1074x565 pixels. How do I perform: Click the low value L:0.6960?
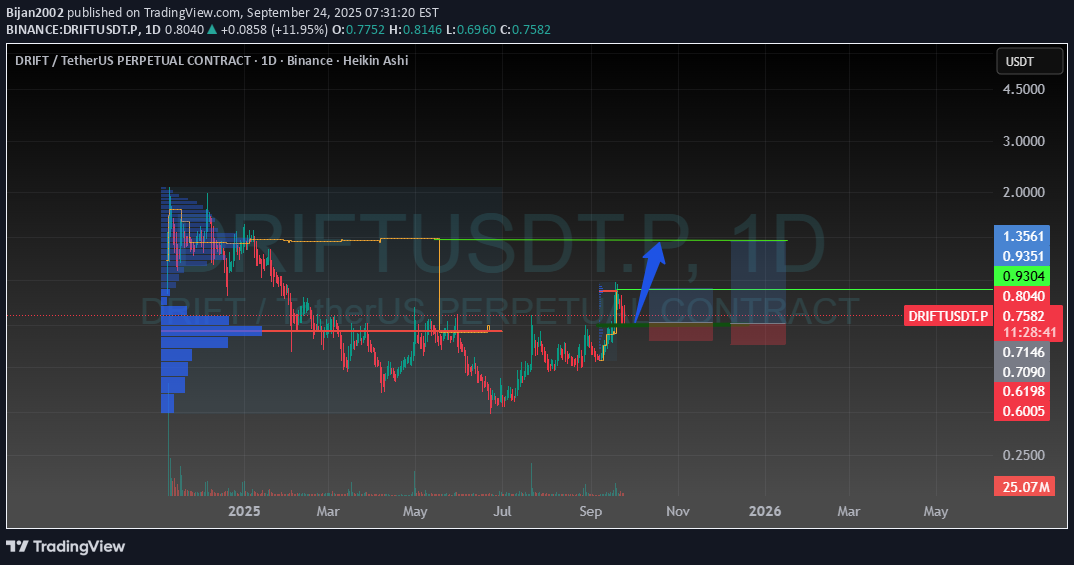pos(469,30)
